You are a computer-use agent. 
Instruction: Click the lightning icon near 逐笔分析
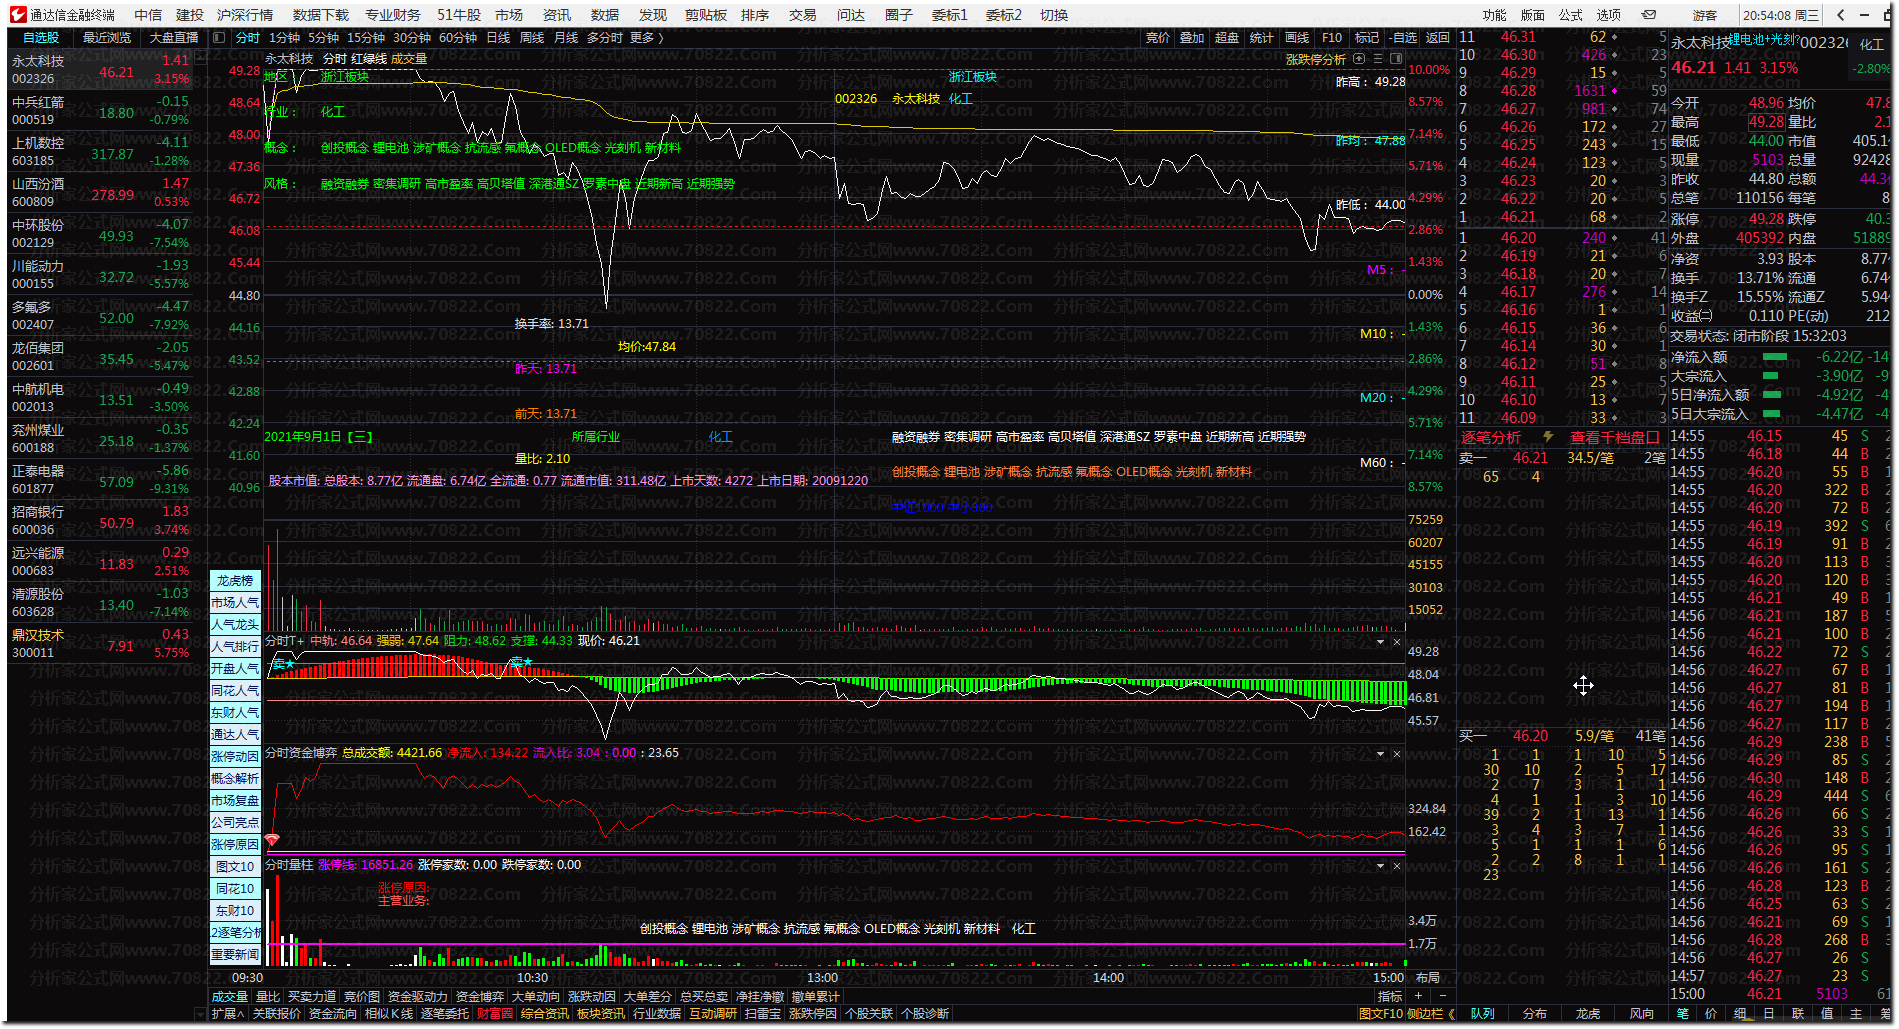tap(1548, 437)
